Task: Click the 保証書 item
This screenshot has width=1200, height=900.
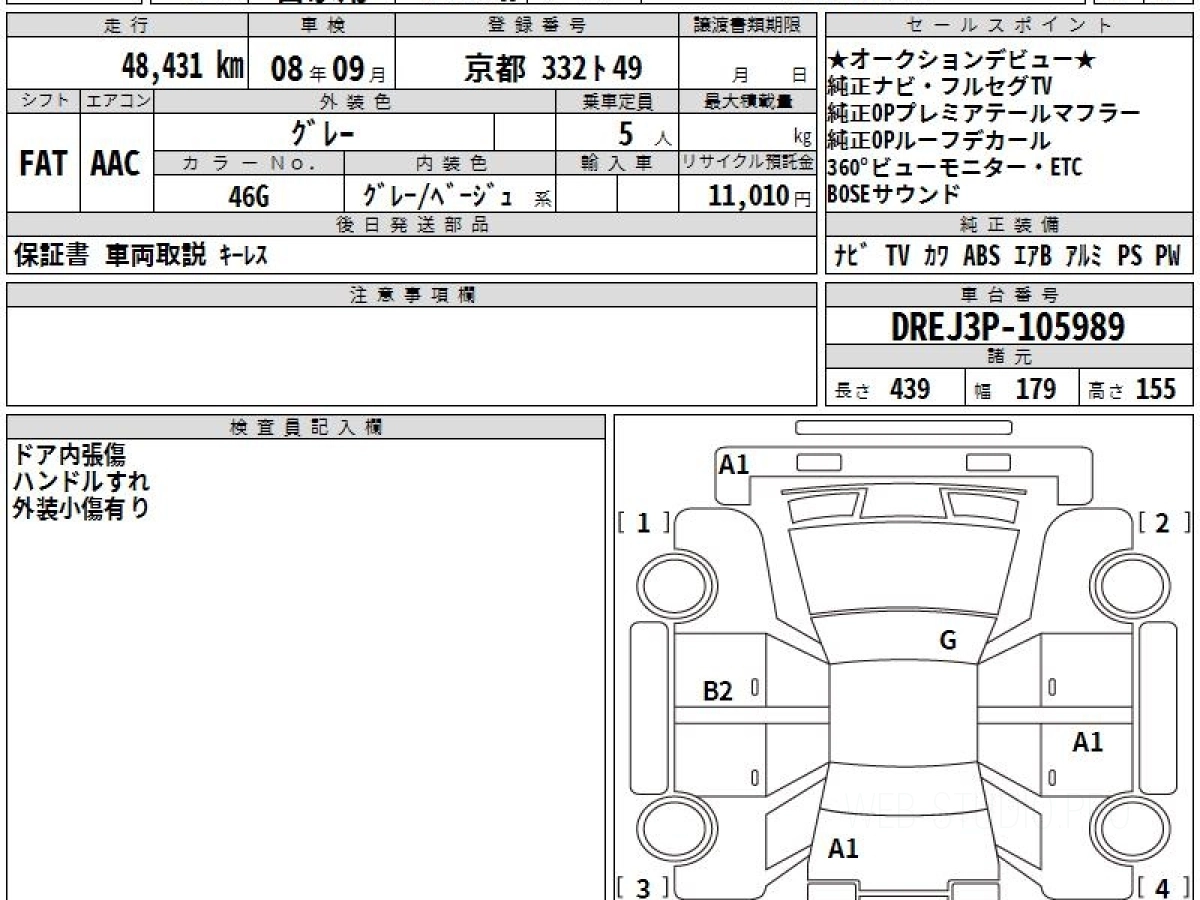Action: pos(52,256)
